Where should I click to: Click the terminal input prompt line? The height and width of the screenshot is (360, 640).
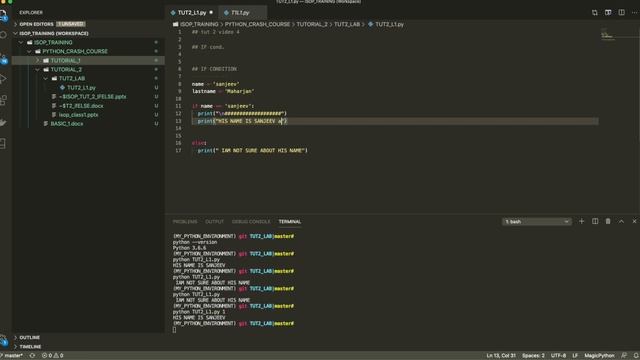[174, 329]
